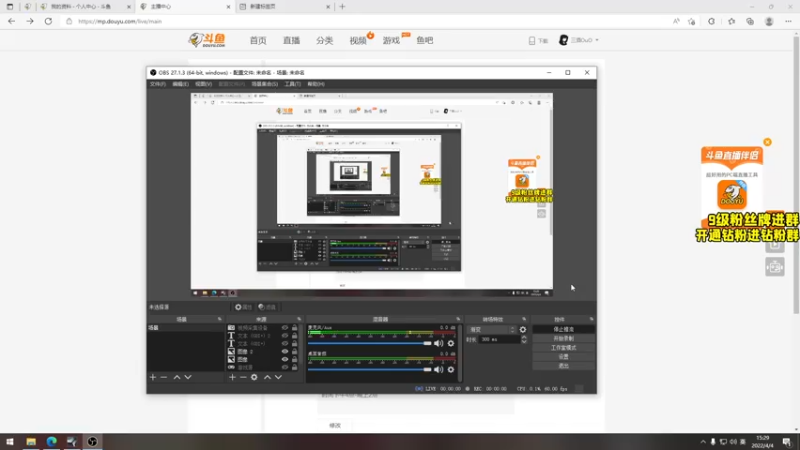The image size is (800, 450).
Task: Toggle visibility of first 文本 (GDI+) source
Action: 285,336
